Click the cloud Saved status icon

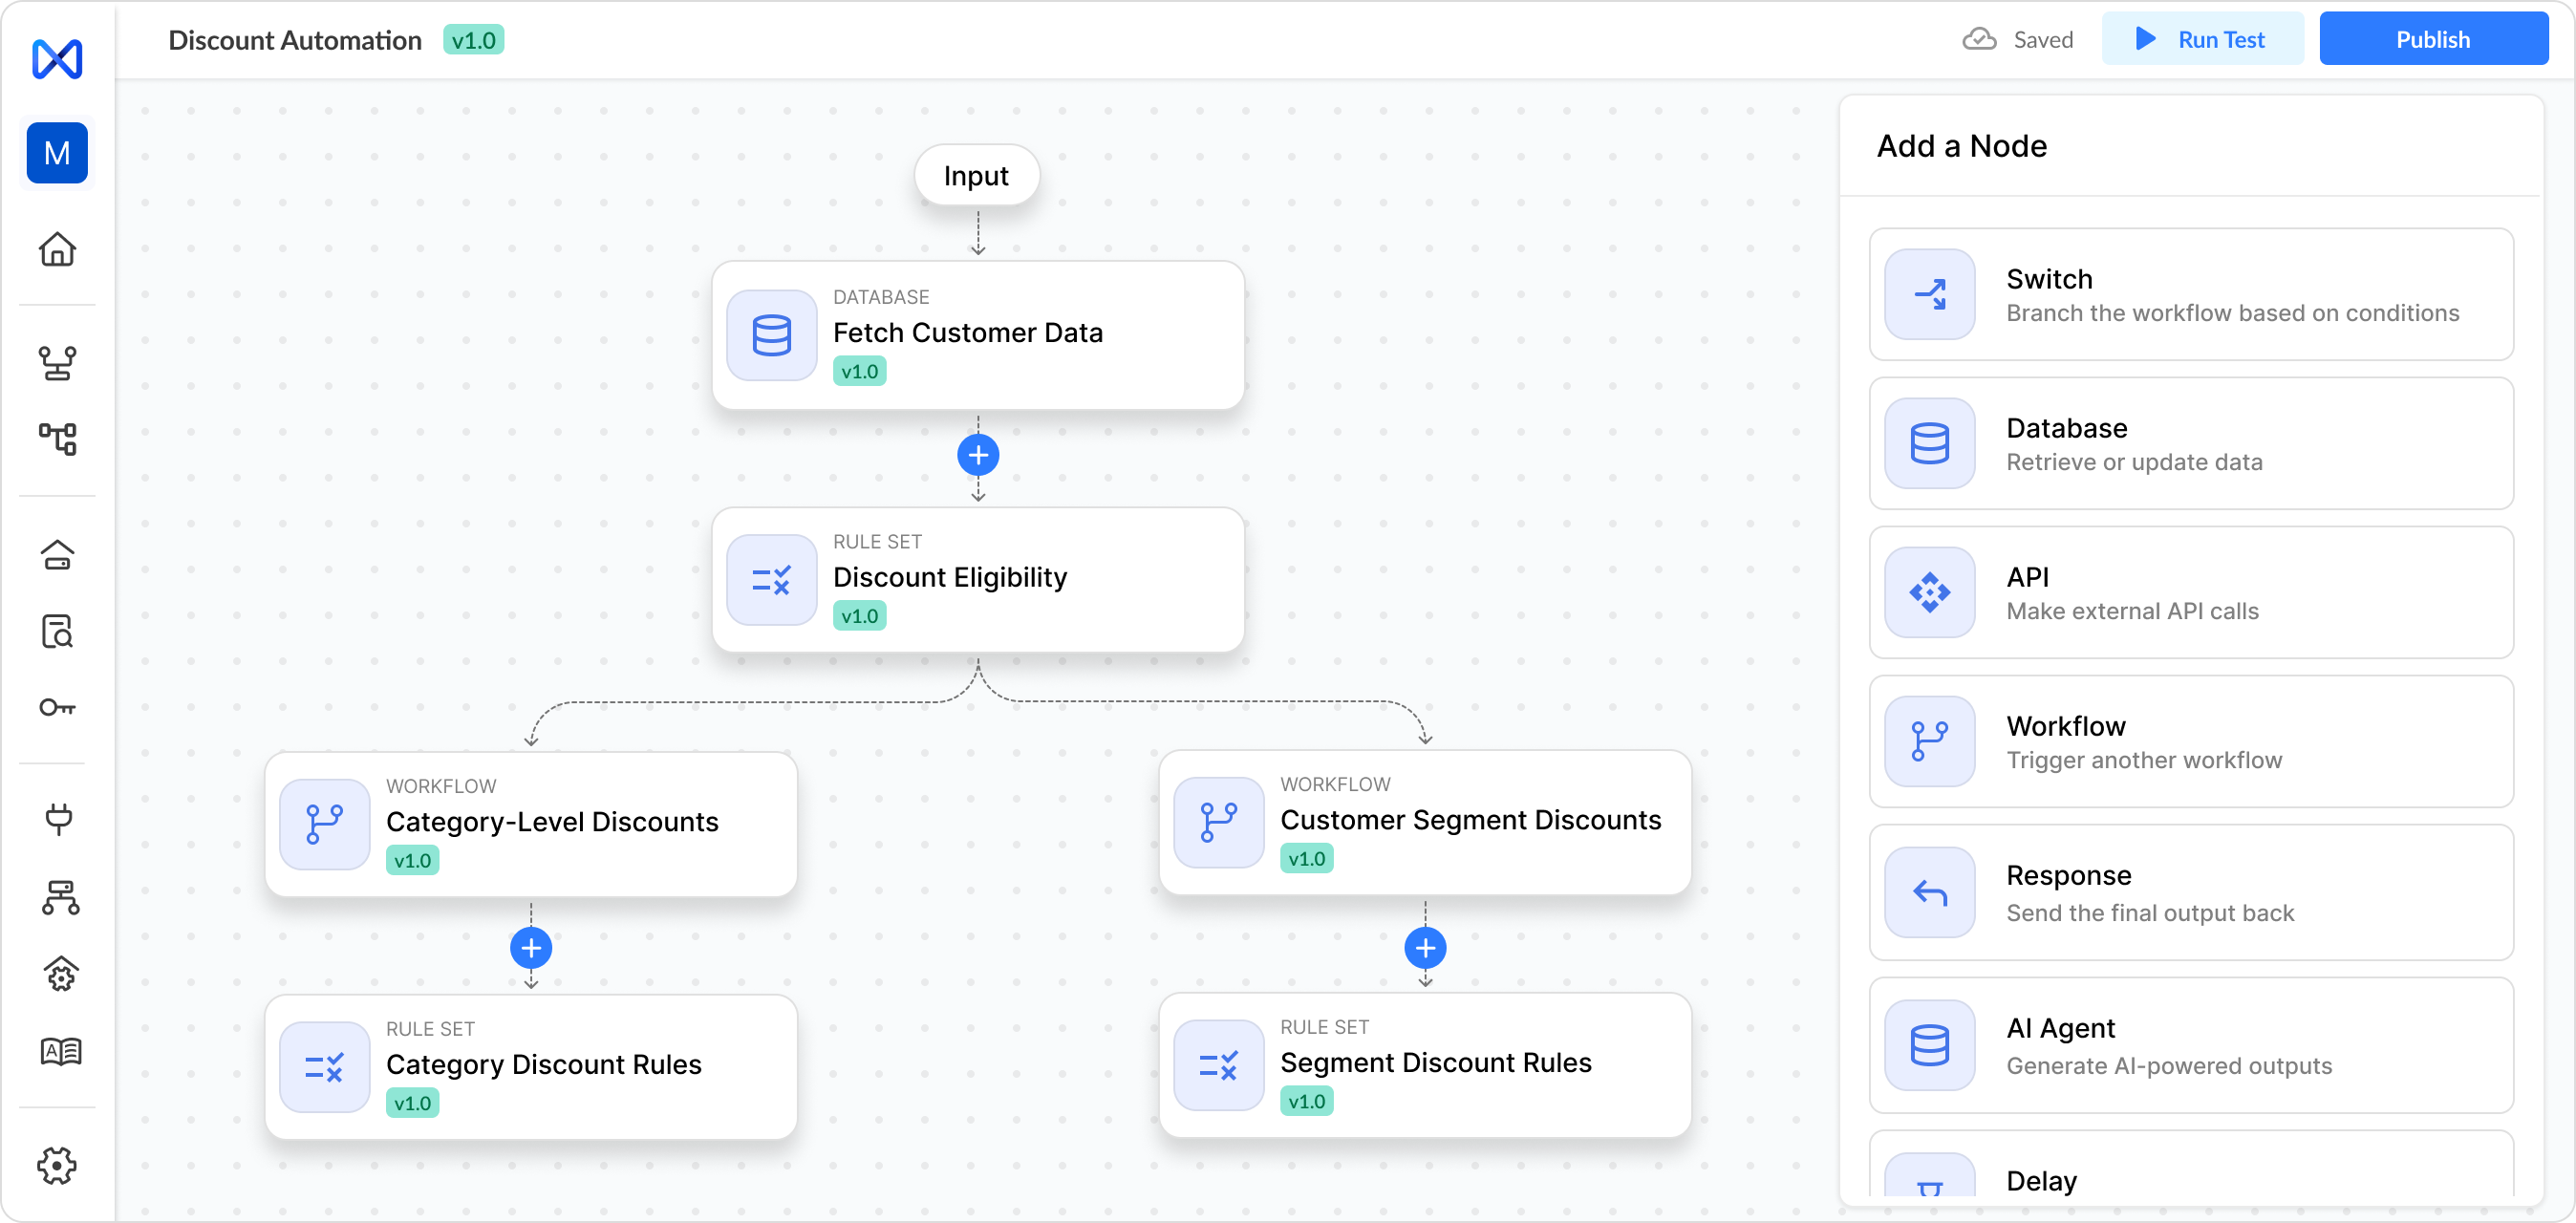click(1979, 40)
